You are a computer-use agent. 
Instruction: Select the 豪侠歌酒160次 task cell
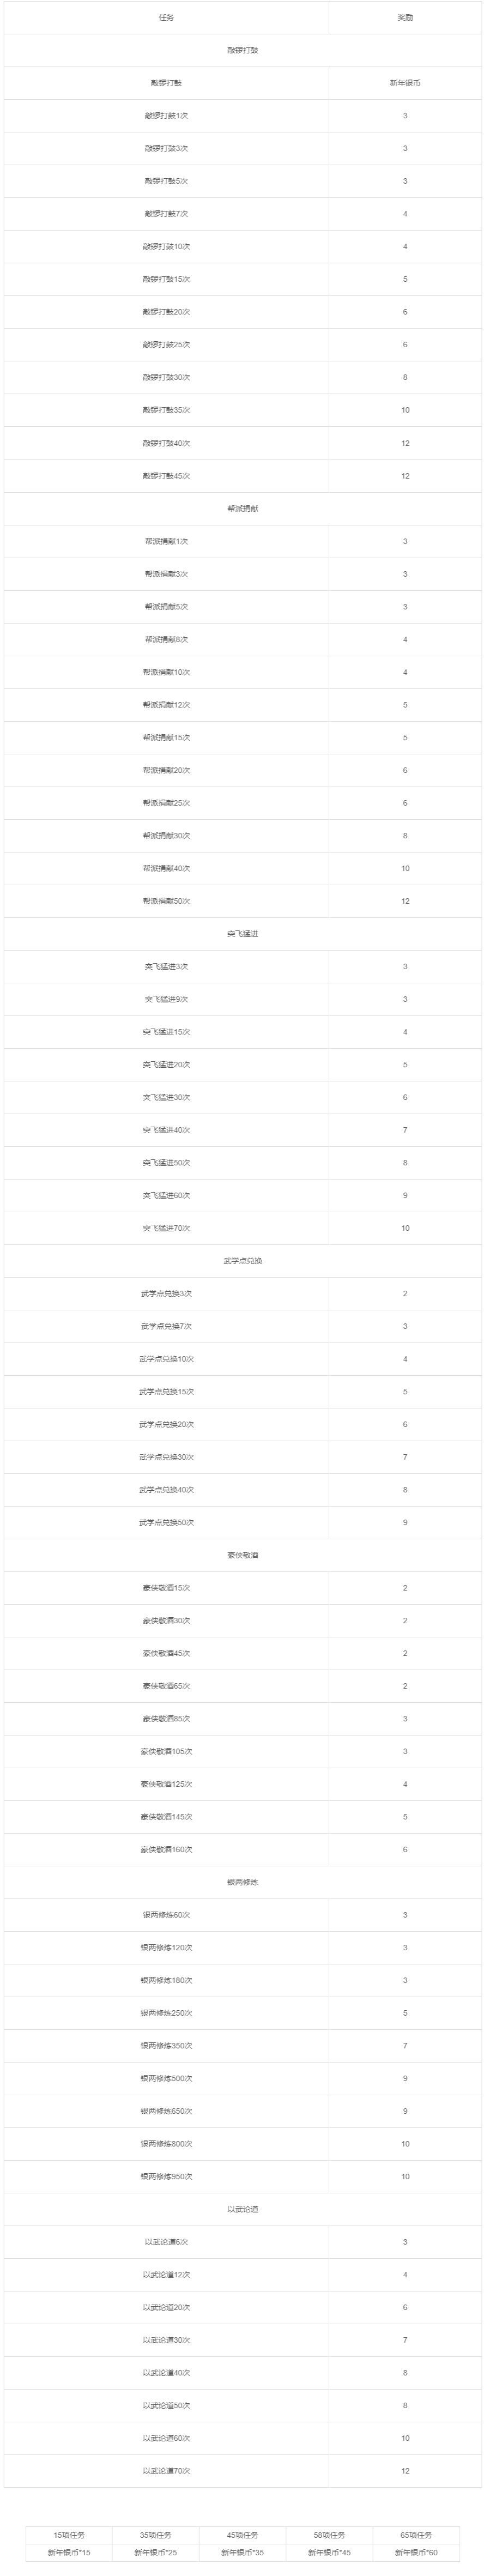166,1849
